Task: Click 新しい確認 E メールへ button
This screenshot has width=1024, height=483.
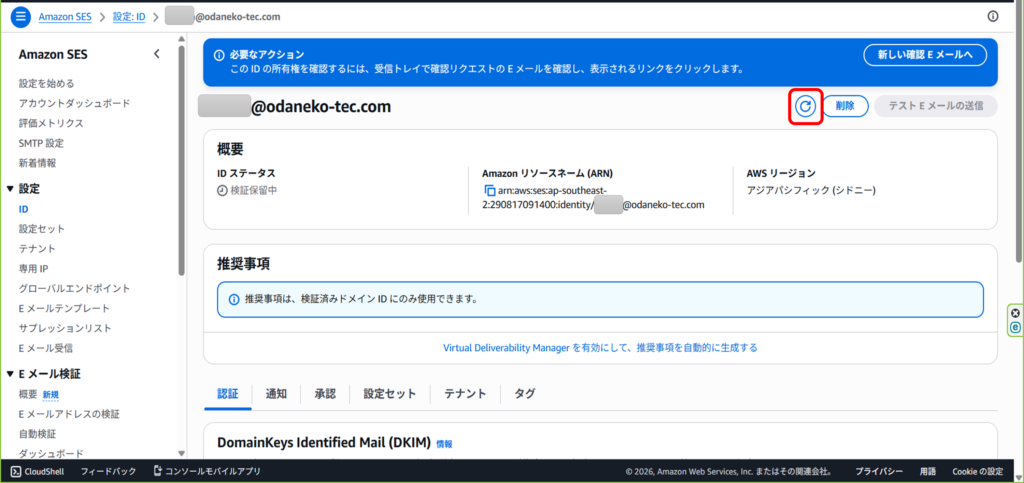Action: pos(925,55)
